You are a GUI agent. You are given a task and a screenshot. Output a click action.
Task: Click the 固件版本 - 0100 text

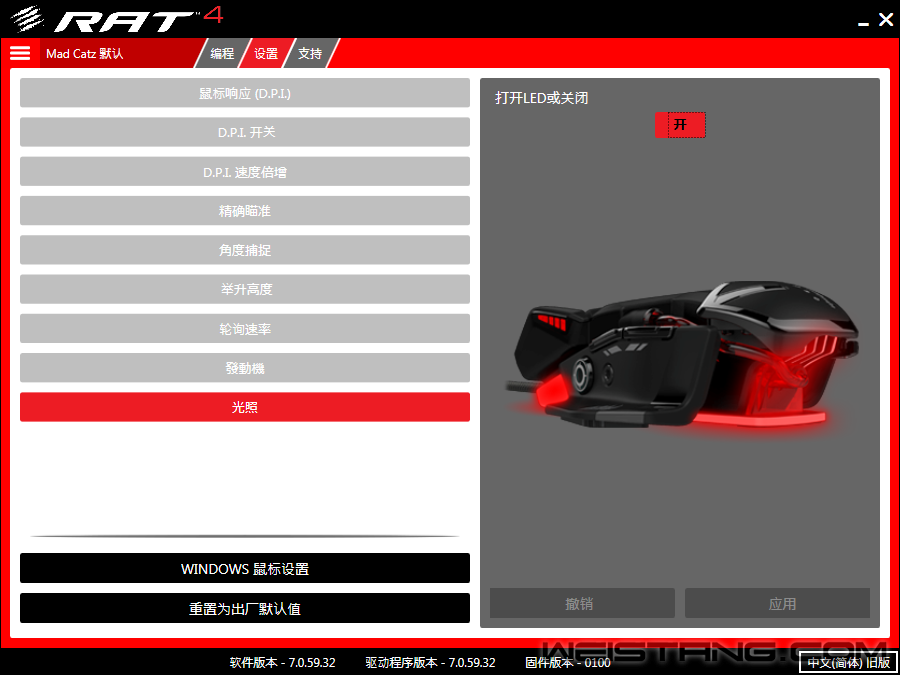pyautogui.click(x=568, y=662)
